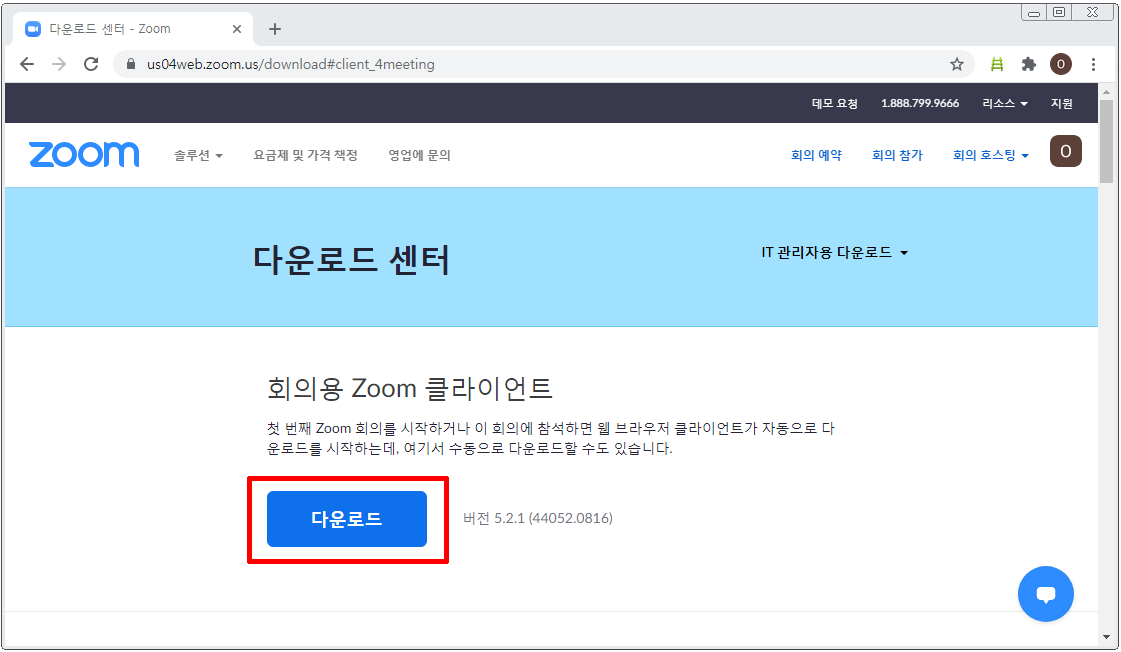The image size is (1121, 652).
Task: Open the Chrome profile avatar in the toolbar
Action: click(x=1061, y=64)
